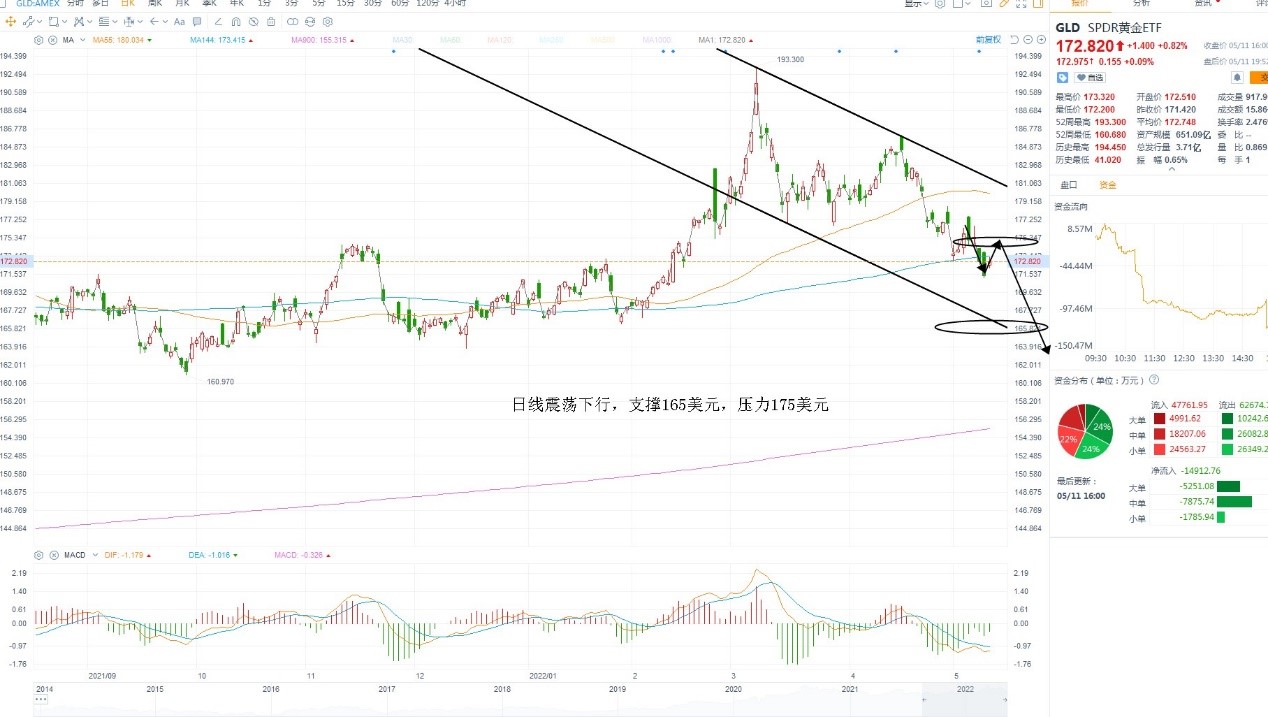The width and height of the screenshot is (1268, 717).
Task: Click the 2020 timeline navigator area
Action: 733,689
